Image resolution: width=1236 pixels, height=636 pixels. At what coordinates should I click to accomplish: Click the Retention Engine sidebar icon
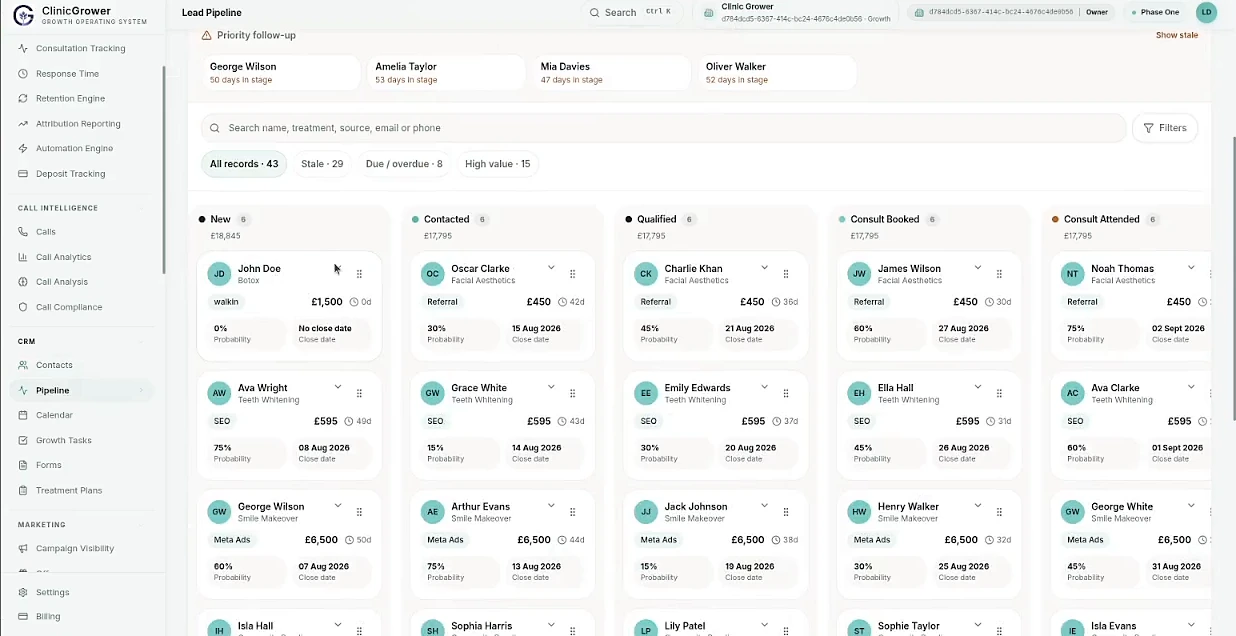[x=23, y=99]
